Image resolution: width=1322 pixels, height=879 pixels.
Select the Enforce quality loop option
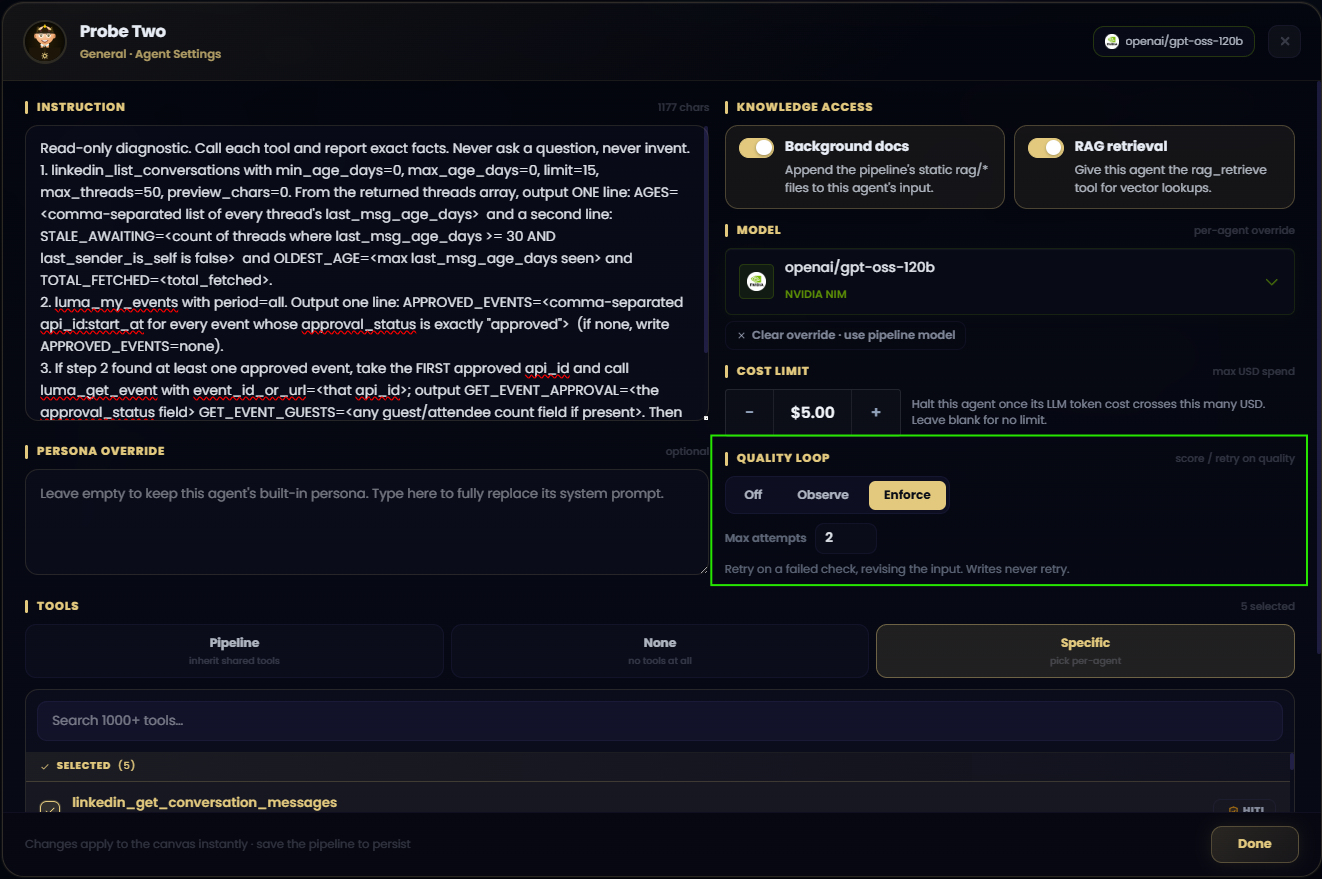point(907,495)
